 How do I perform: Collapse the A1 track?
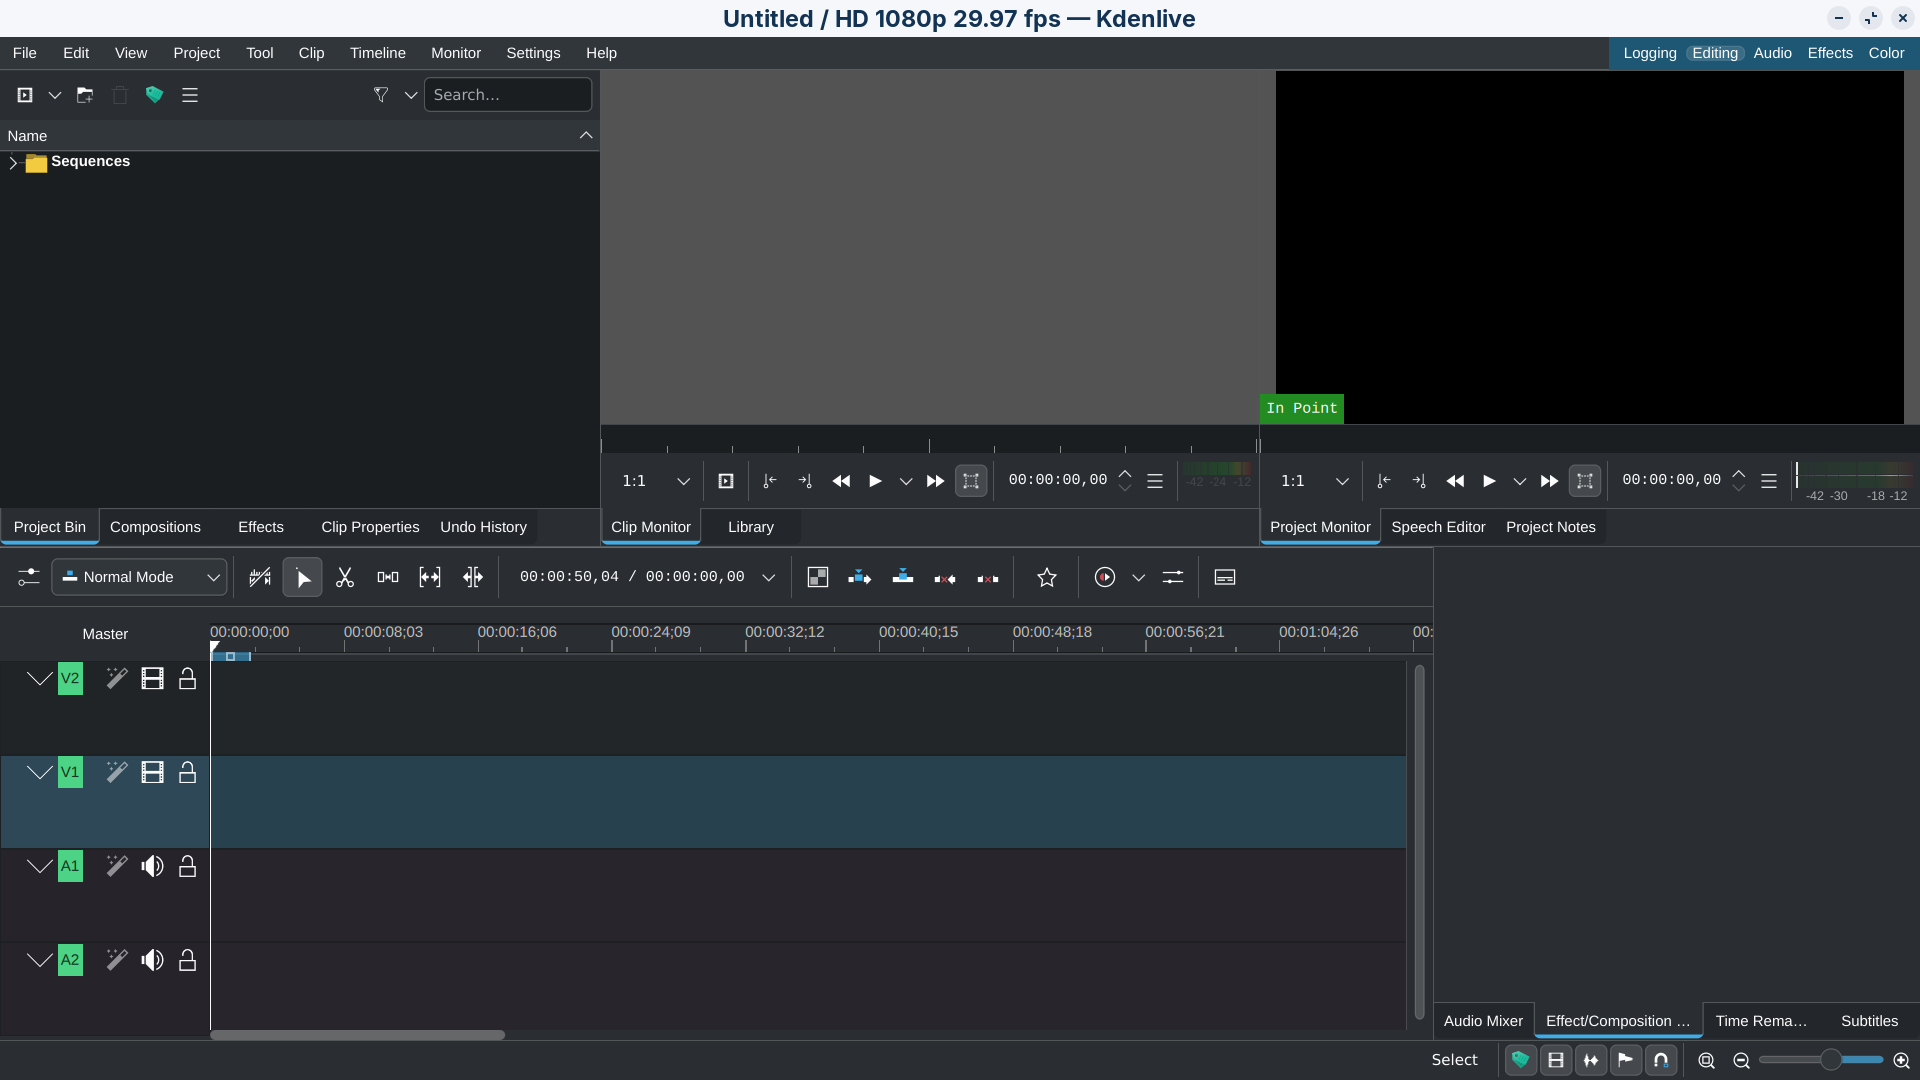(39, 867)
